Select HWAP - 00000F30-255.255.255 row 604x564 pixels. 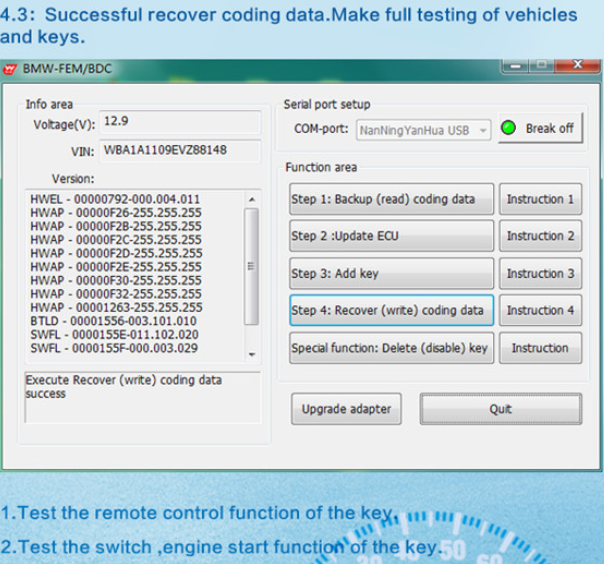point(116,280)
